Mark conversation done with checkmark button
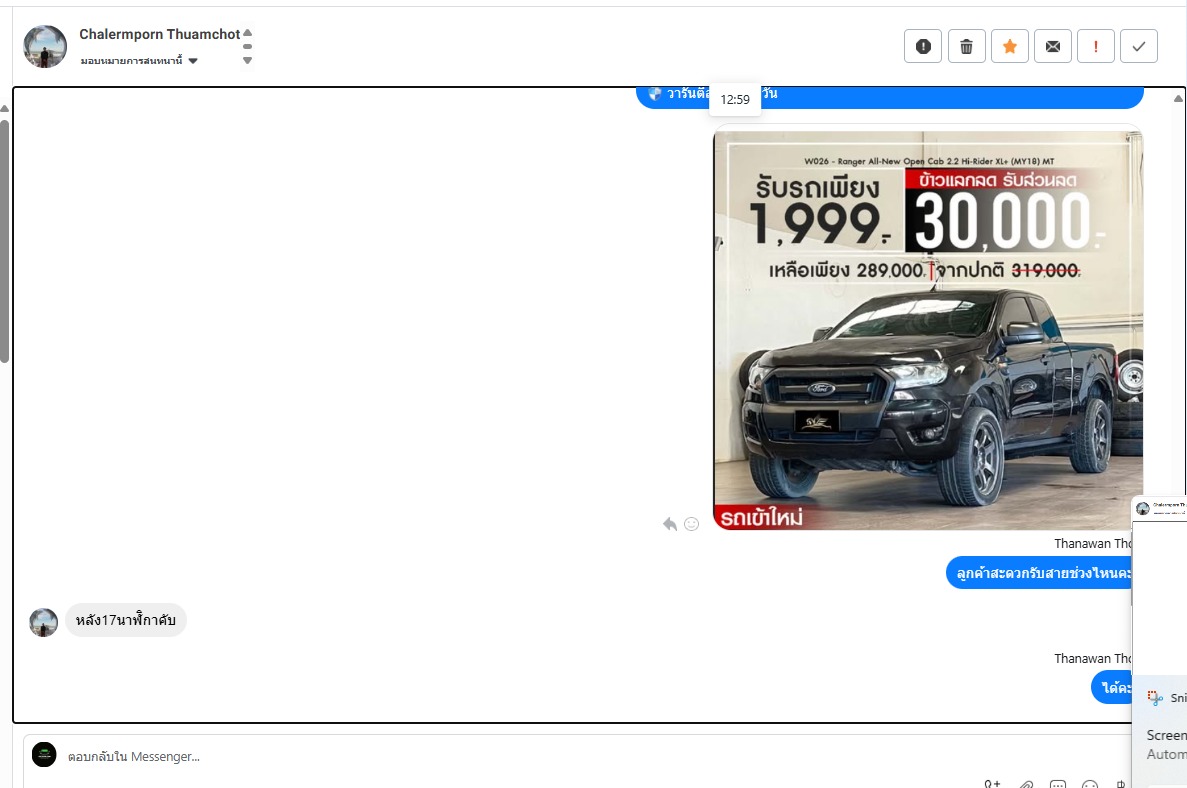1187x788 pixels. tap(1139, 47)
